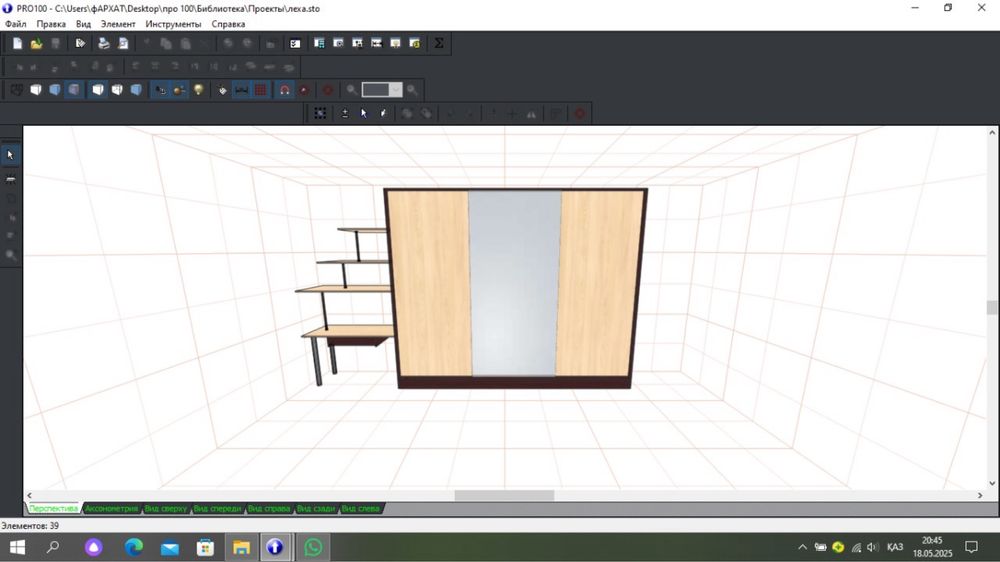
Task: Toggle the red grid display button
Action: pos(260,90)
